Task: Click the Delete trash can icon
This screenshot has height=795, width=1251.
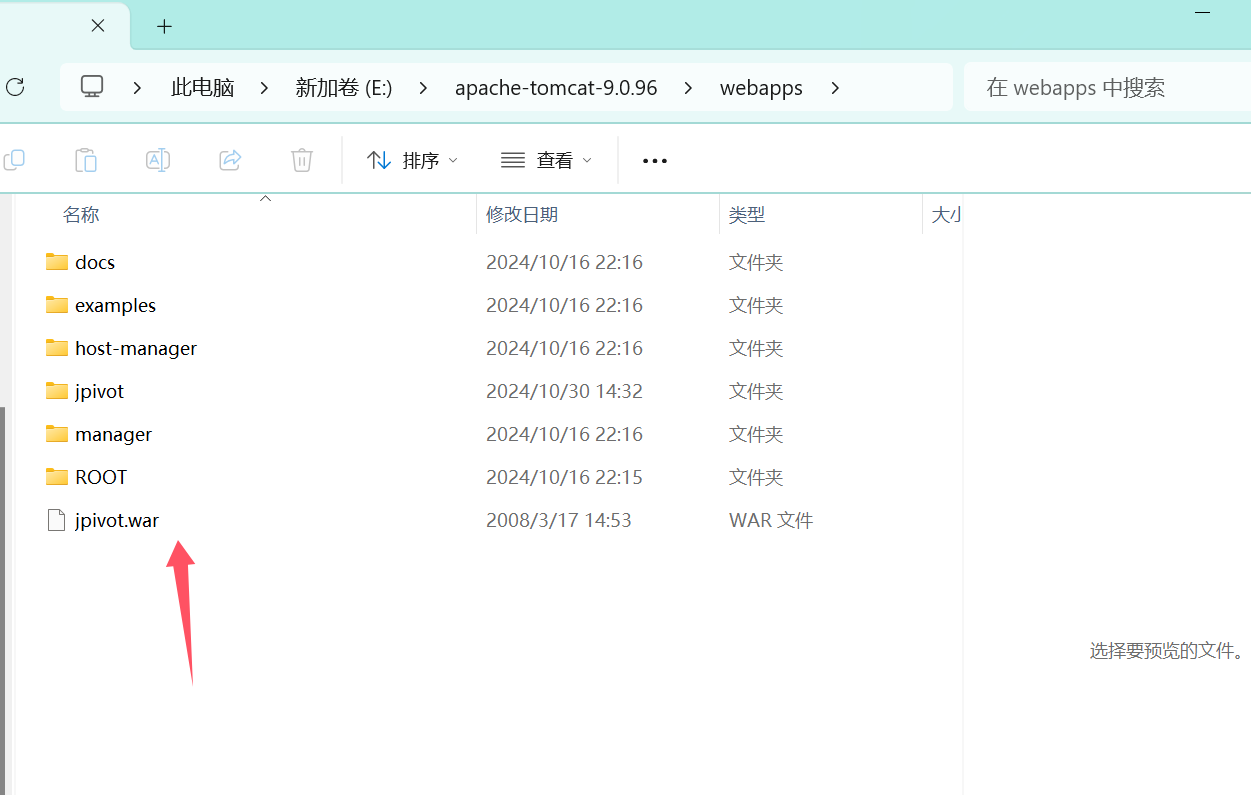Action: [302, 160]
